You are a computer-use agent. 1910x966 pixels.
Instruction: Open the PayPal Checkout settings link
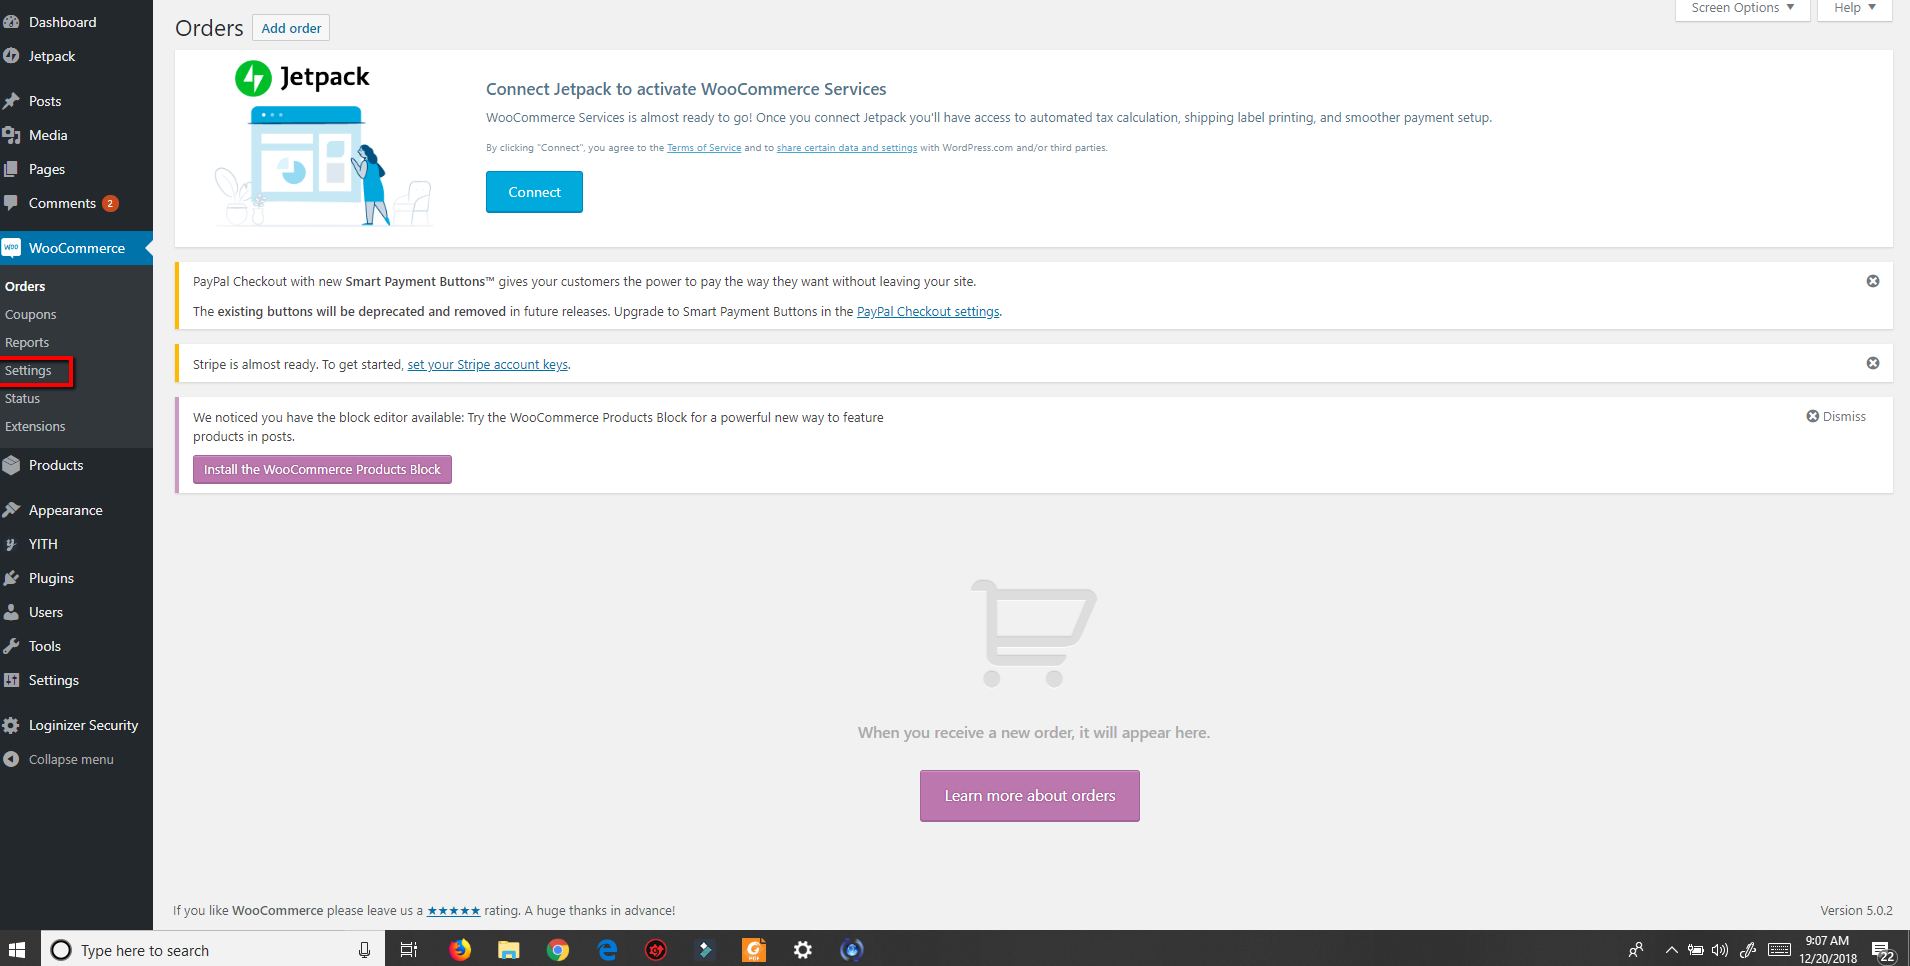click(x=928, y=312)
